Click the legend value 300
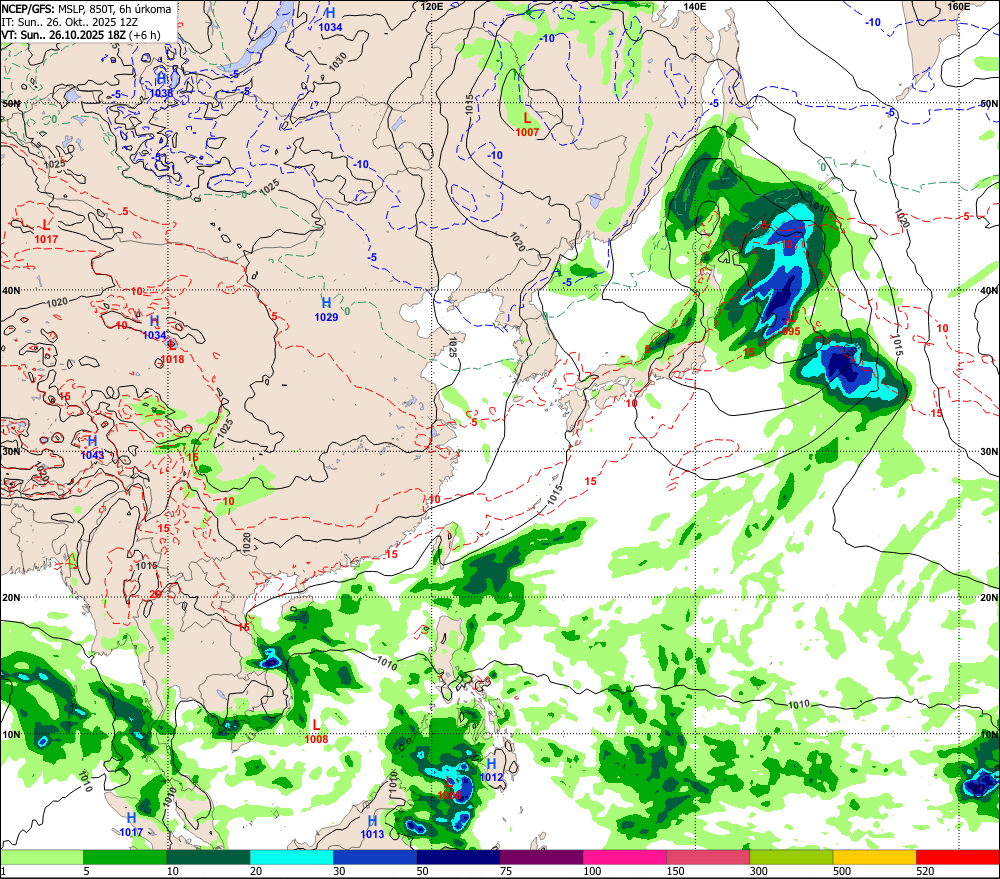The image size is (1000, 879). click(759, 871)
